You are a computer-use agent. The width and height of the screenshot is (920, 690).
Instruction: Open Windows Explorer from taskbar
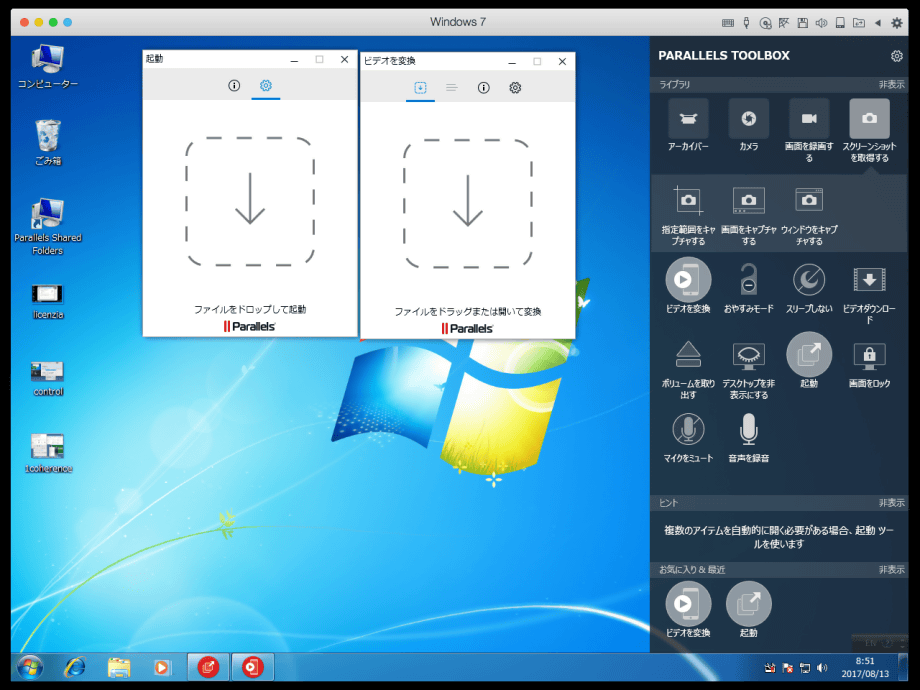point(119,667)
